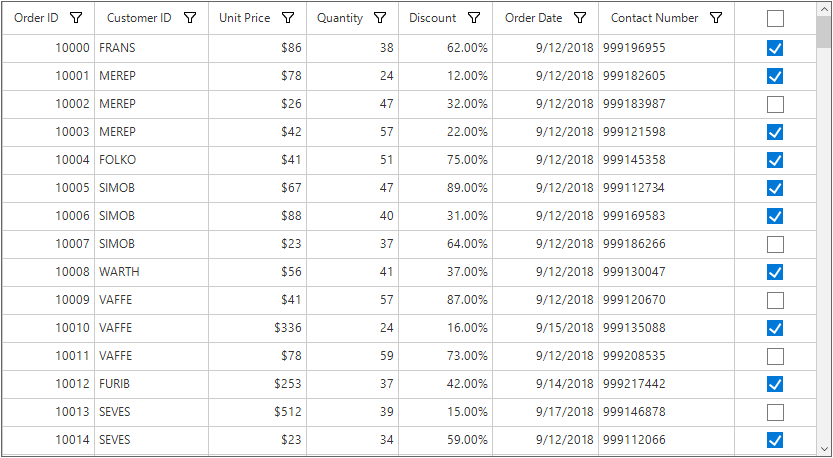Sort by the Discount header
833x458 pixels.
tap(432, 18)
